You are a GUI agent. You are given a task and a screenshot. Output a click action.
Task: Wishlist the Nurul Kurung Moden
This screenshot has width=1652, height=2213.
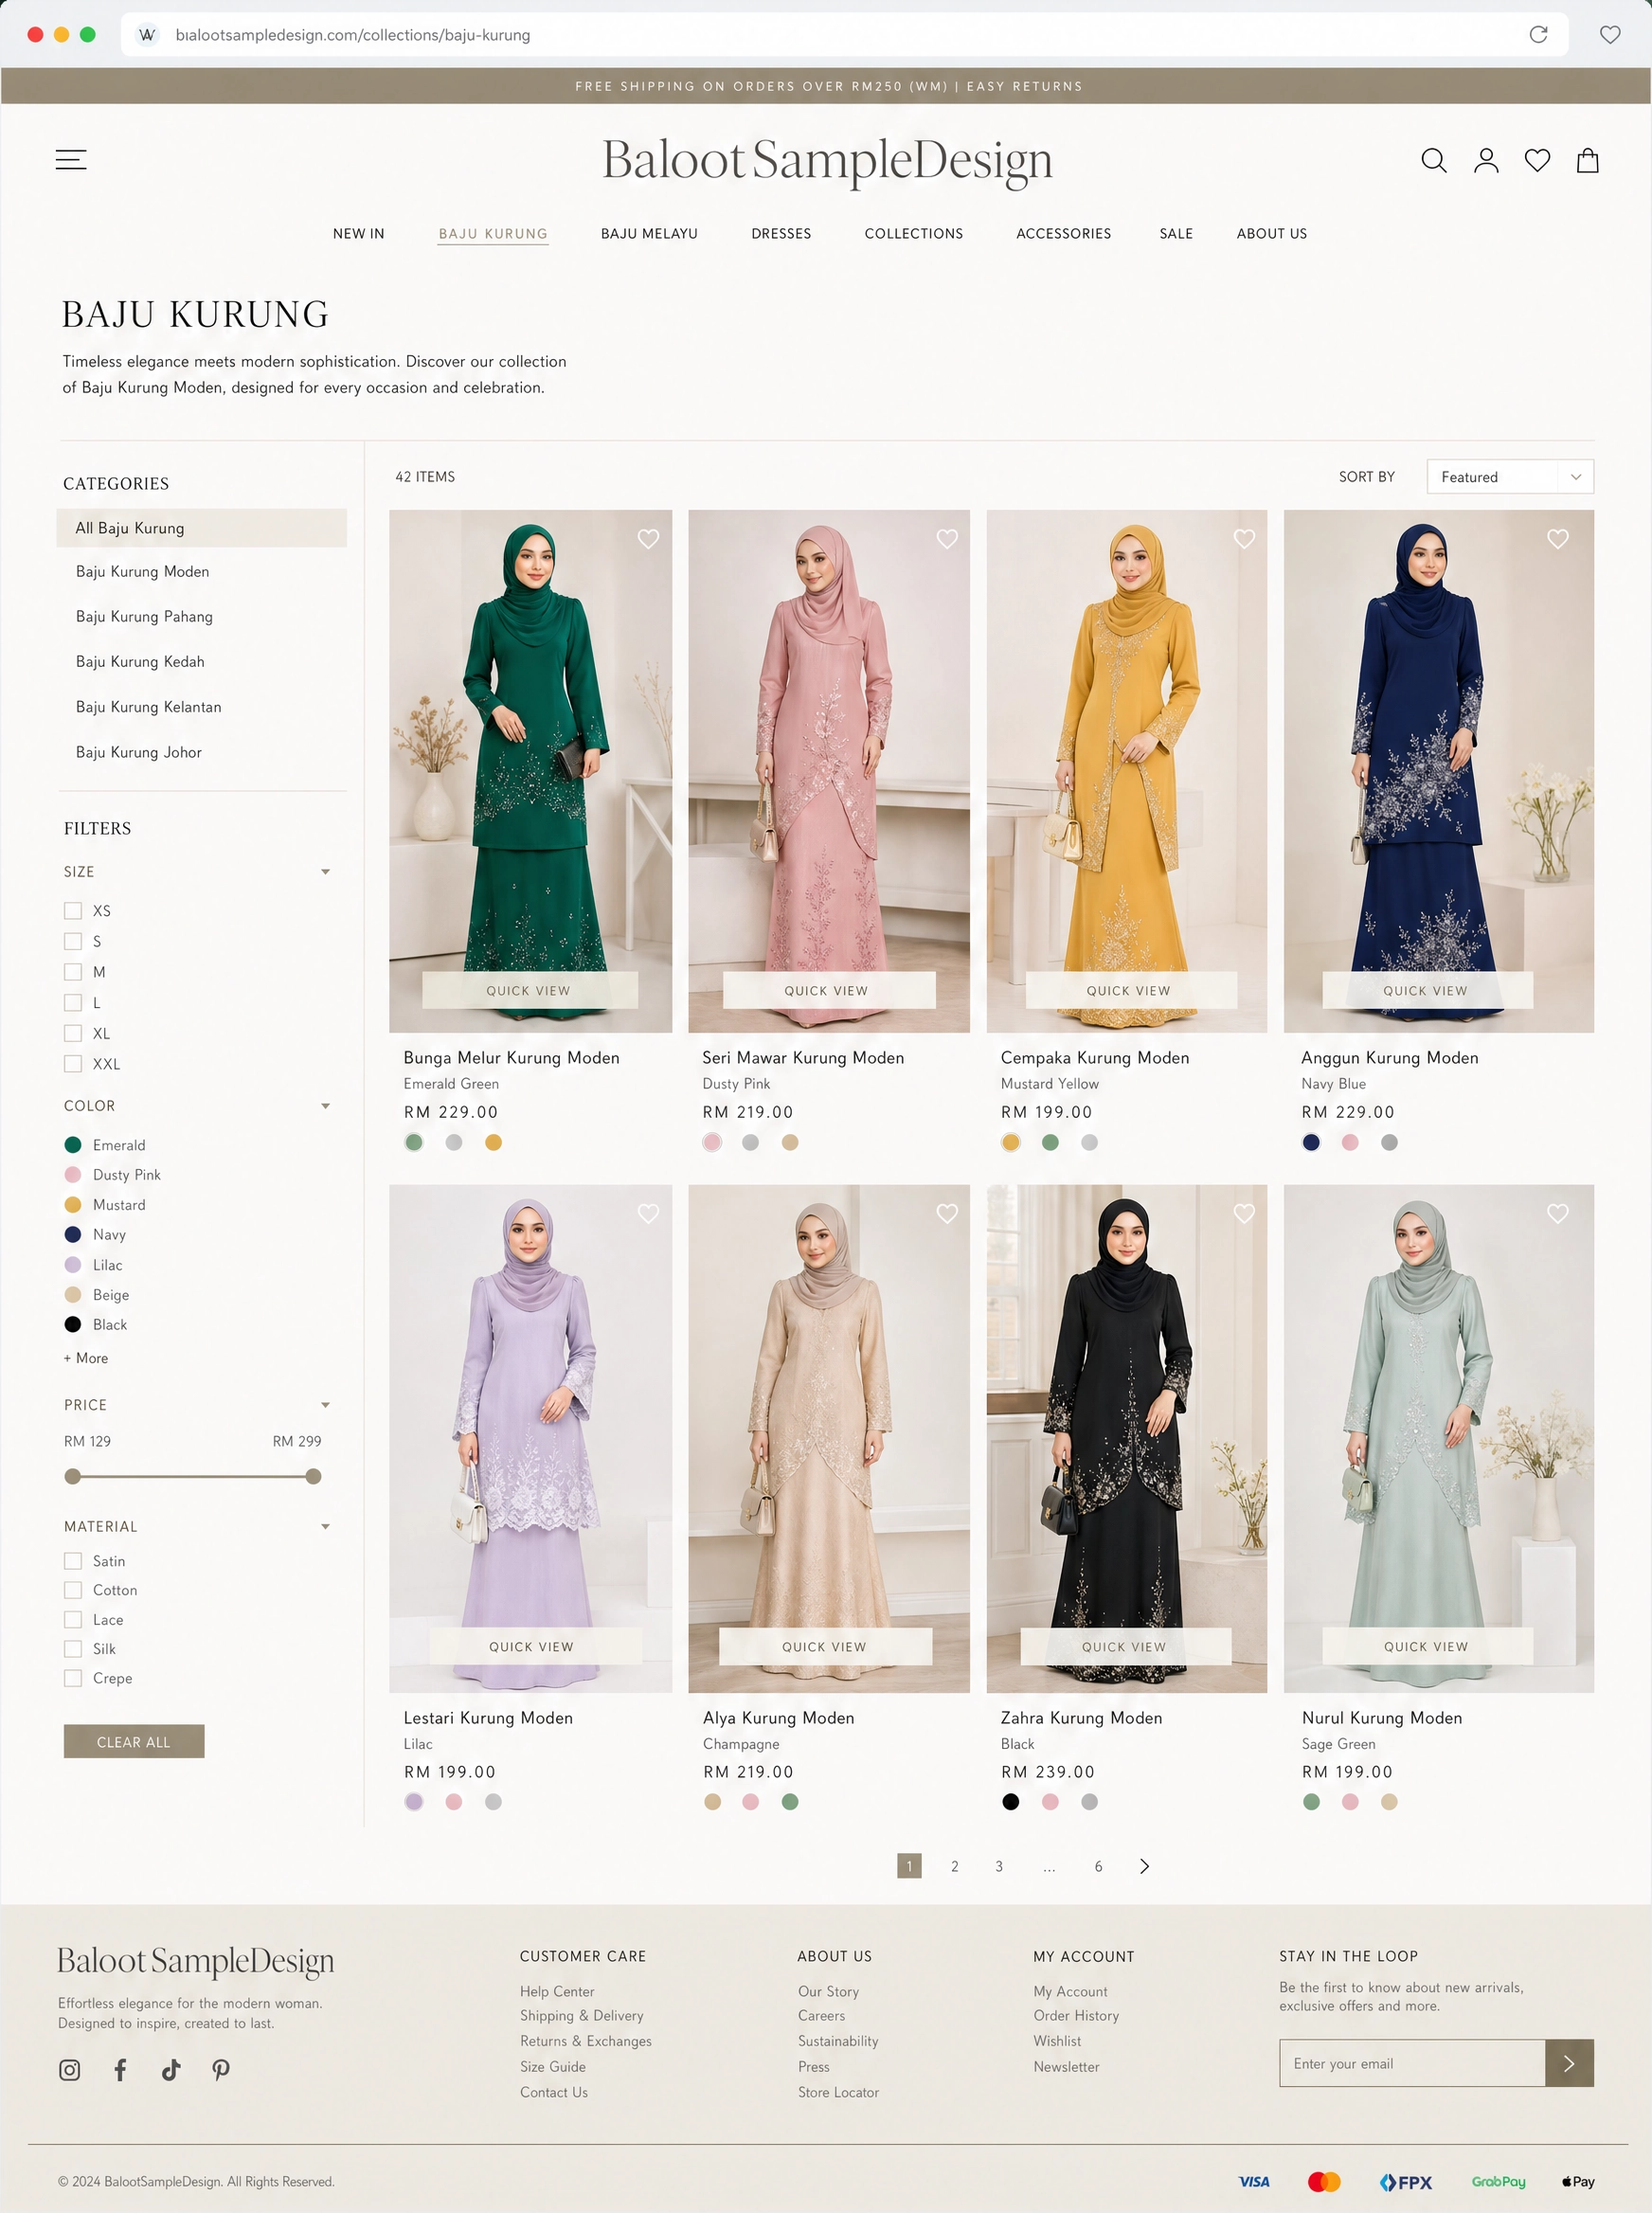[x=1558, y=1213]
